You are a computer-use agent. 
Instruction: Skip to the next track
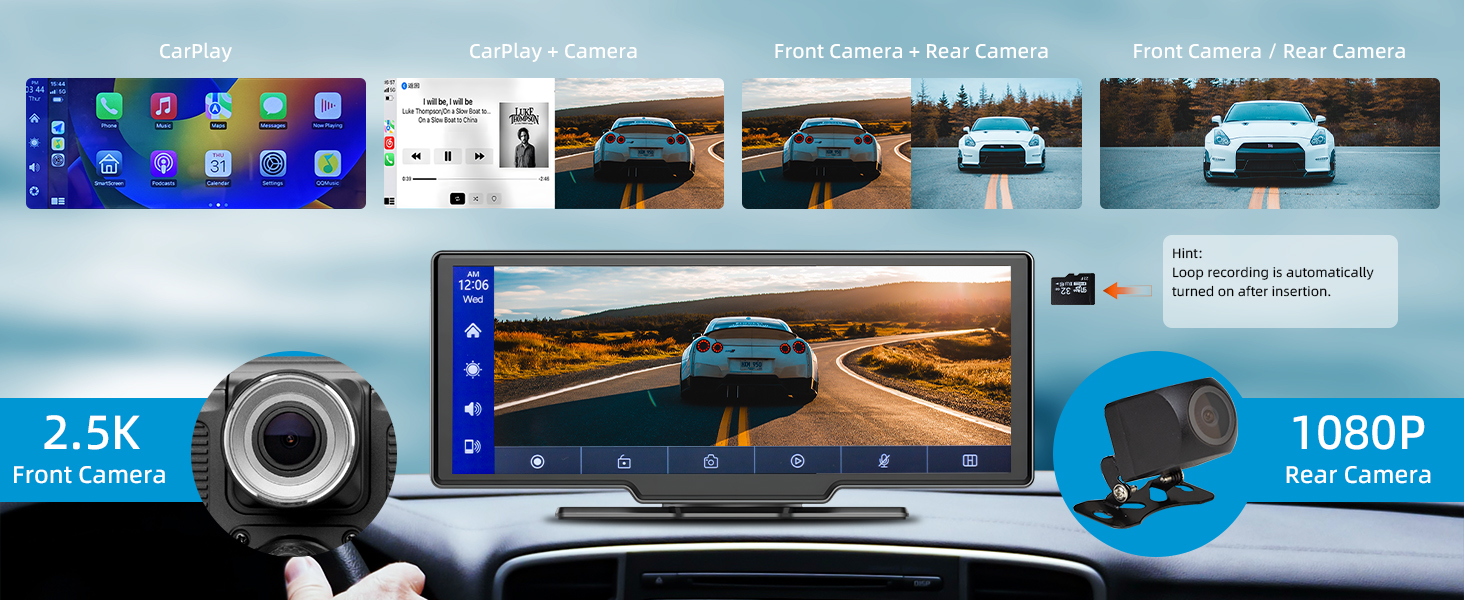click(x=480, y=156)
